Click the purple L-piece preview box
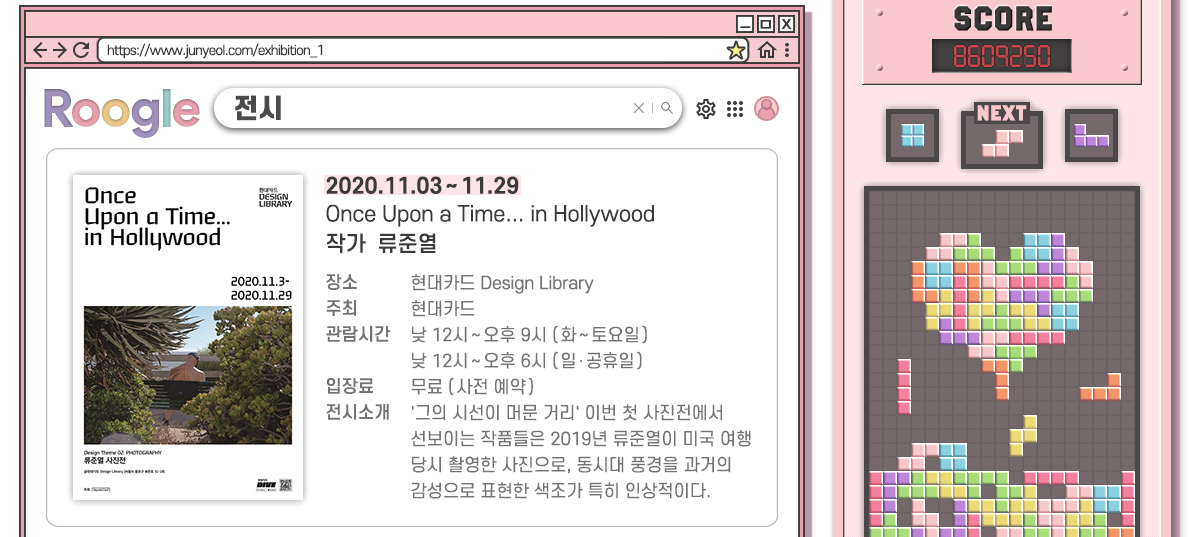The height and width of the screenshot is (537, 1190). point(1091,135)
